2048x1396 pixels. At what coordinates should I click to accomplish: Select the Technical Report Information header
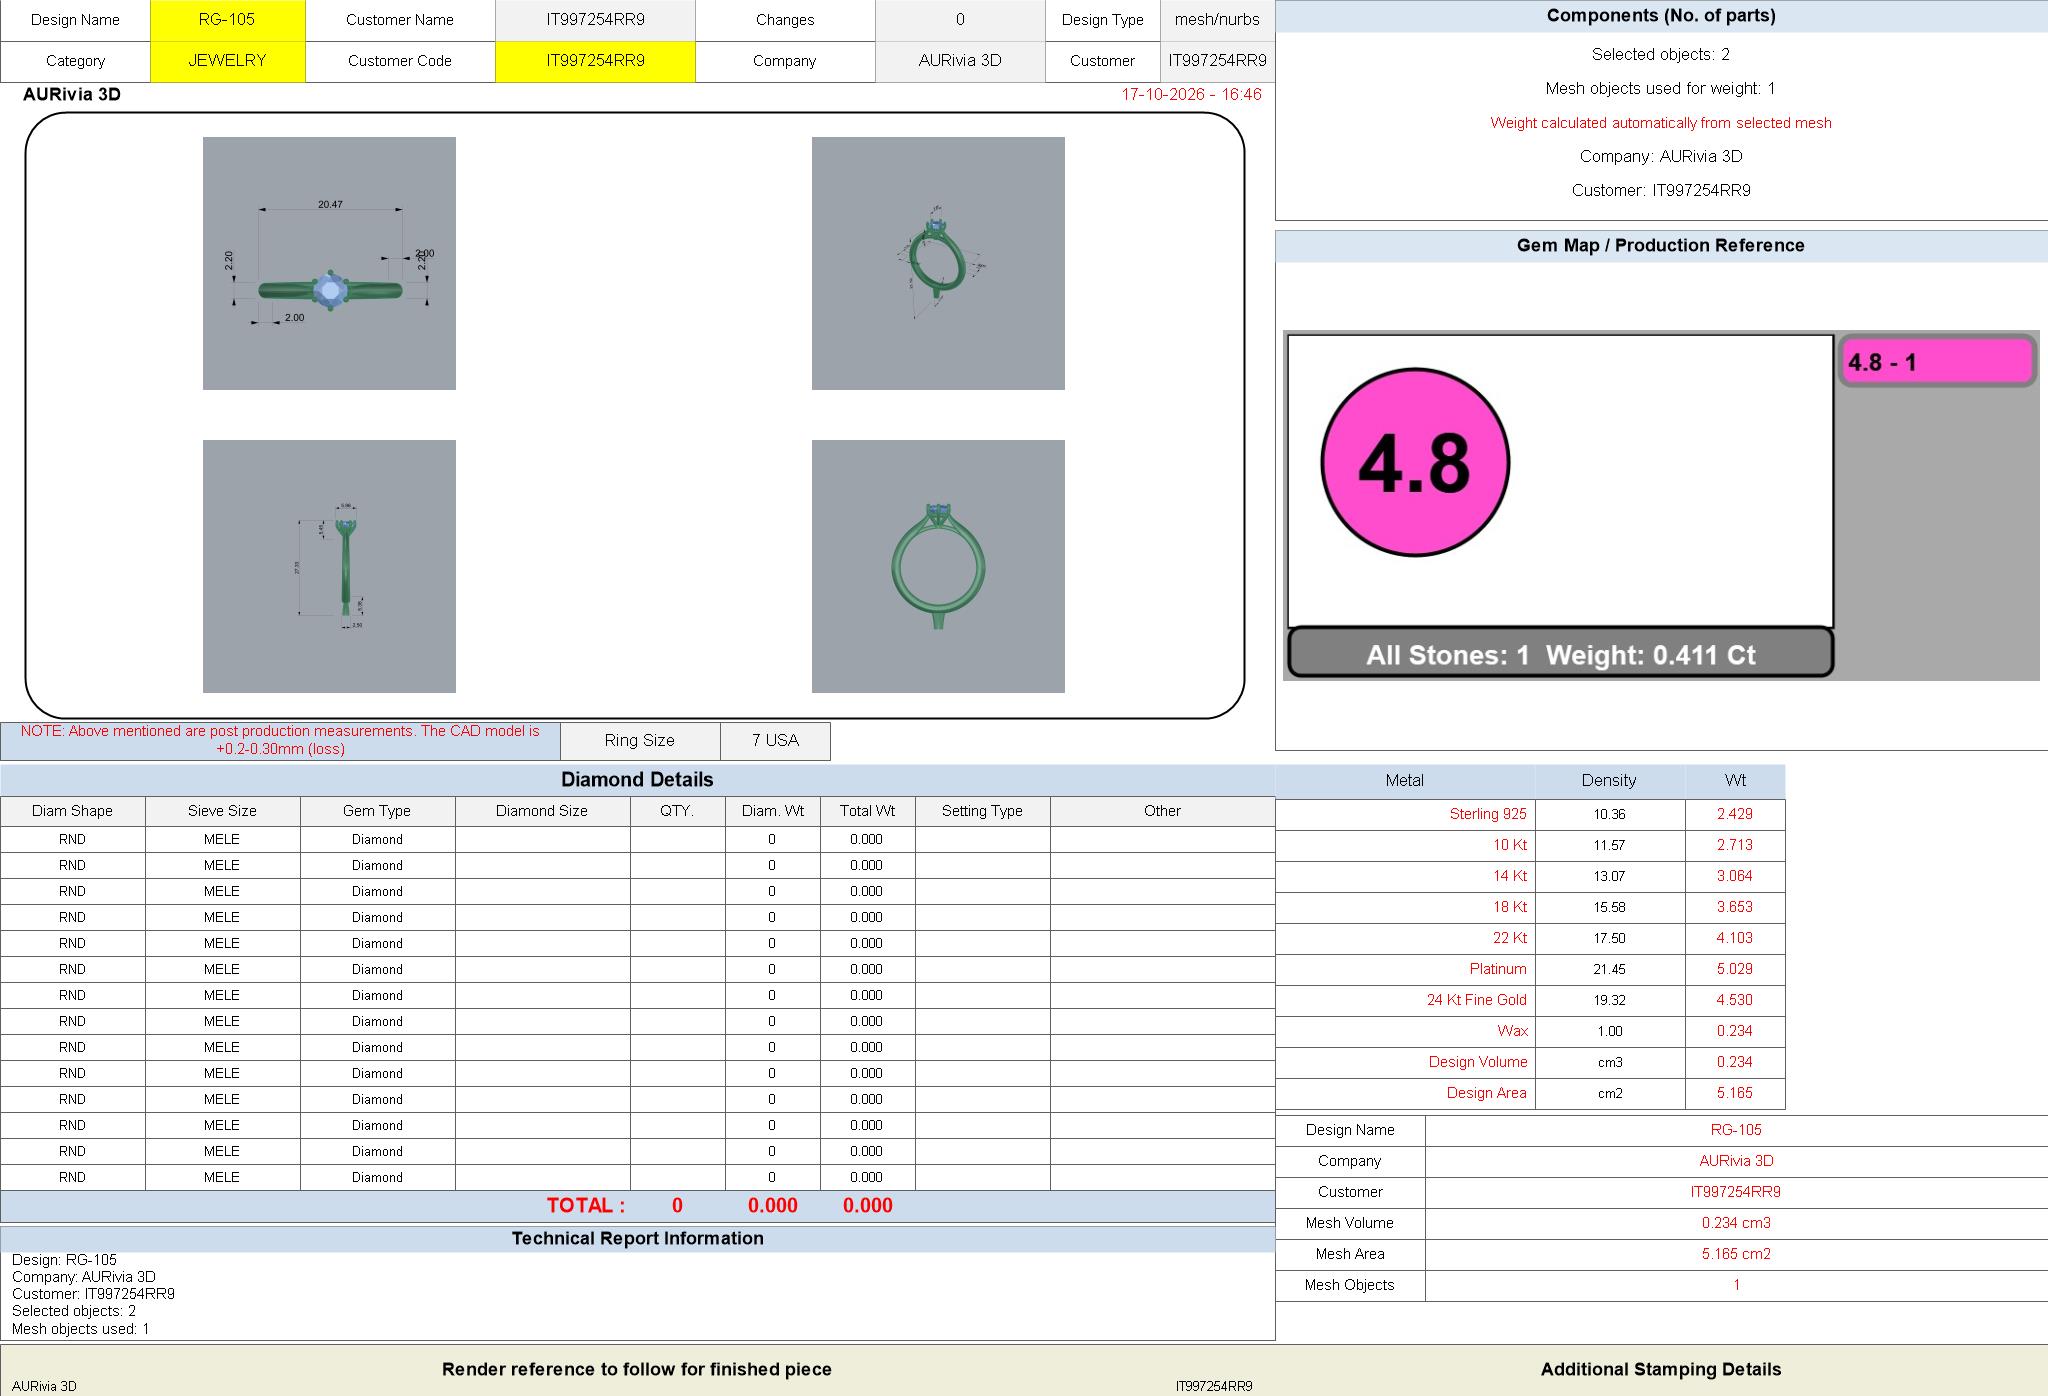(x=637, y=1239)
